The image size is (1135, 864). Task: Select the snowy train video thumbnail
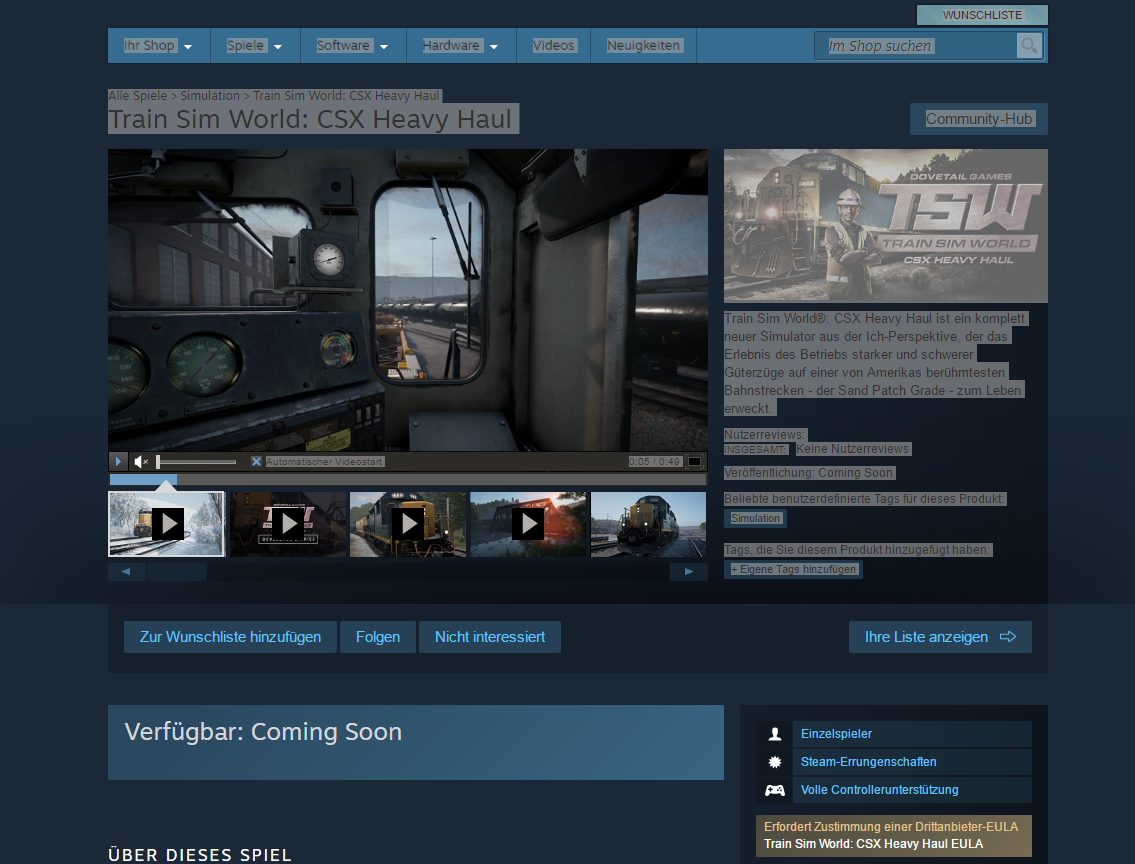(x=166, y=524)
